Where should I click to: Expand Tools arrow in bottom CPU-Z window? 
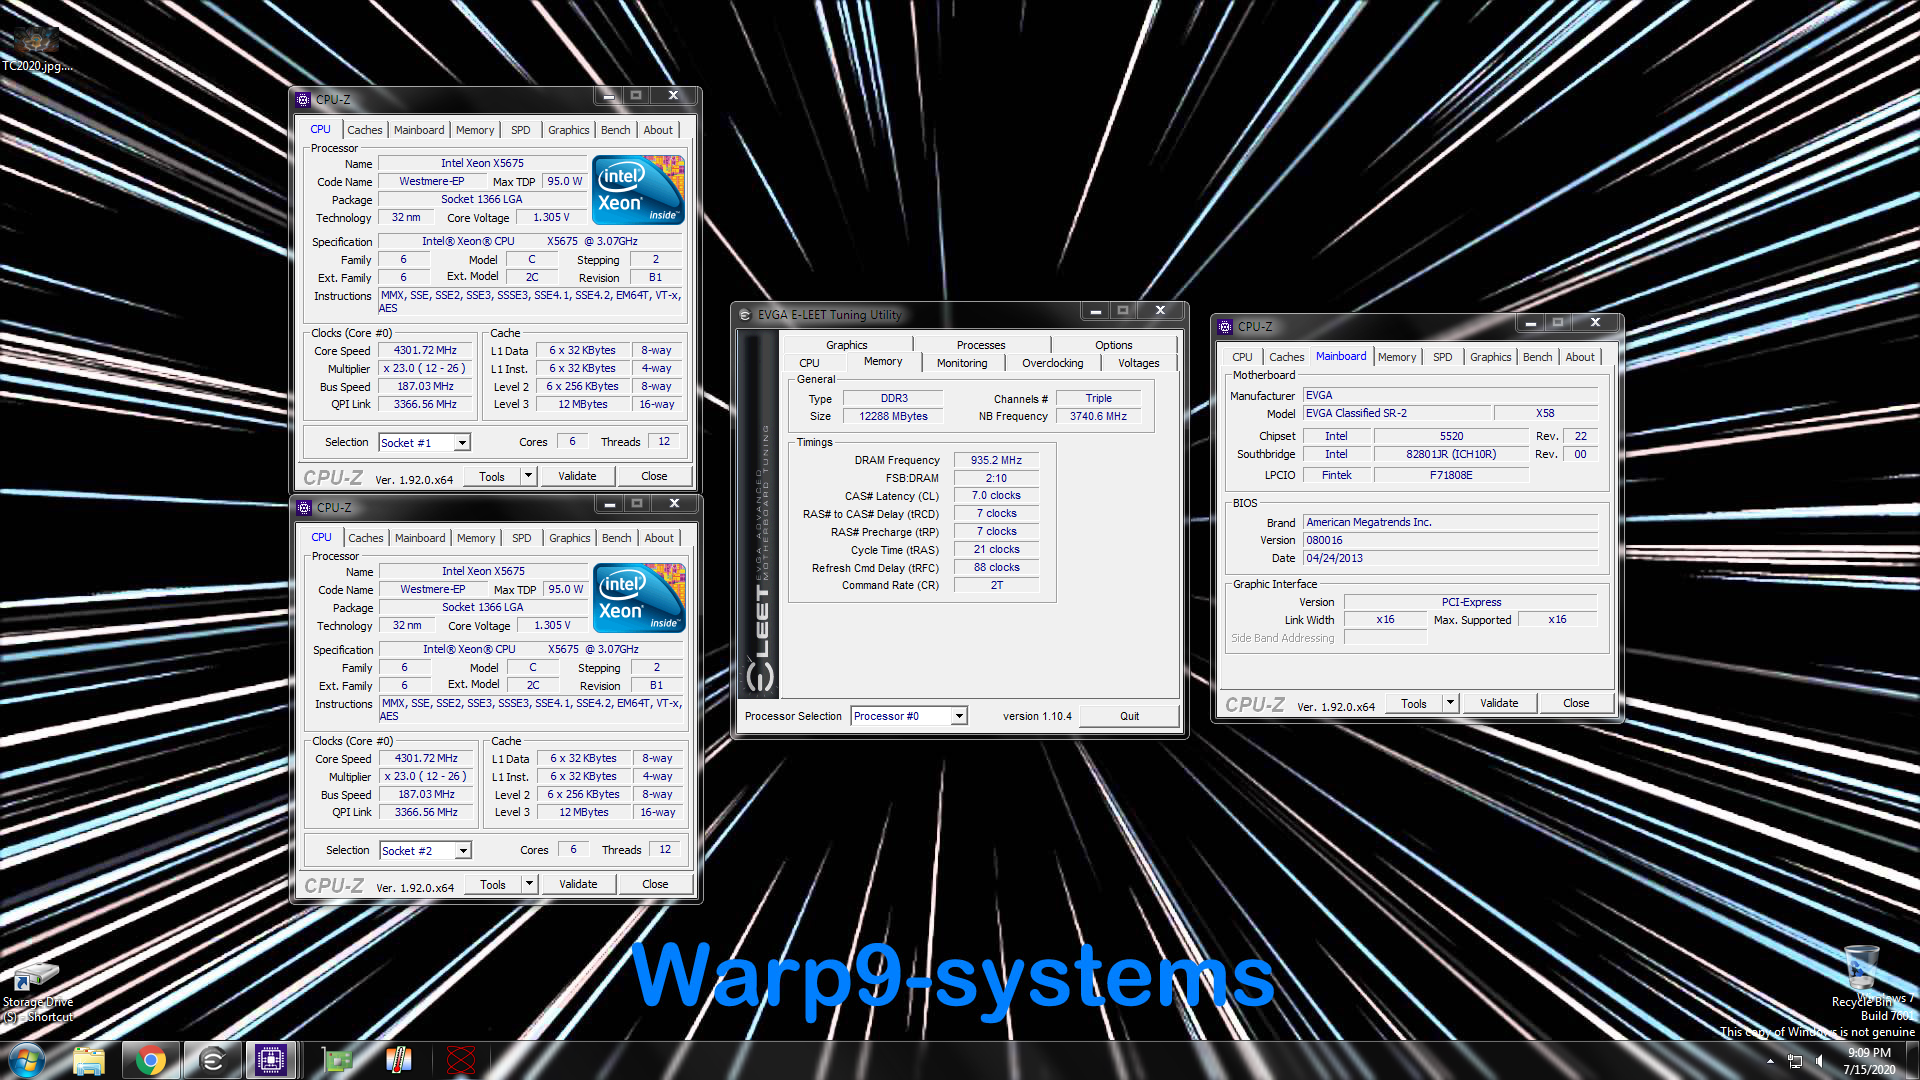529,884
